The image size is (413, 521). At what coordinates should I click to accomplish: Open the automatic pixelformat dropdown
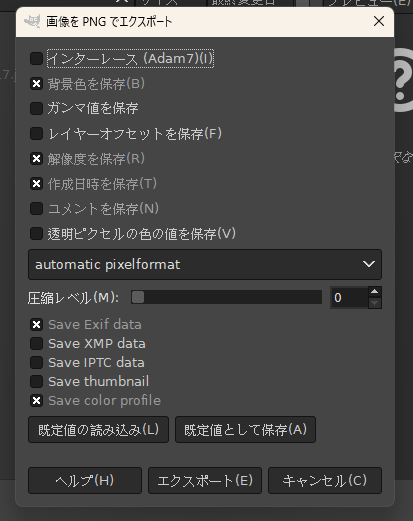coord(205,265)
